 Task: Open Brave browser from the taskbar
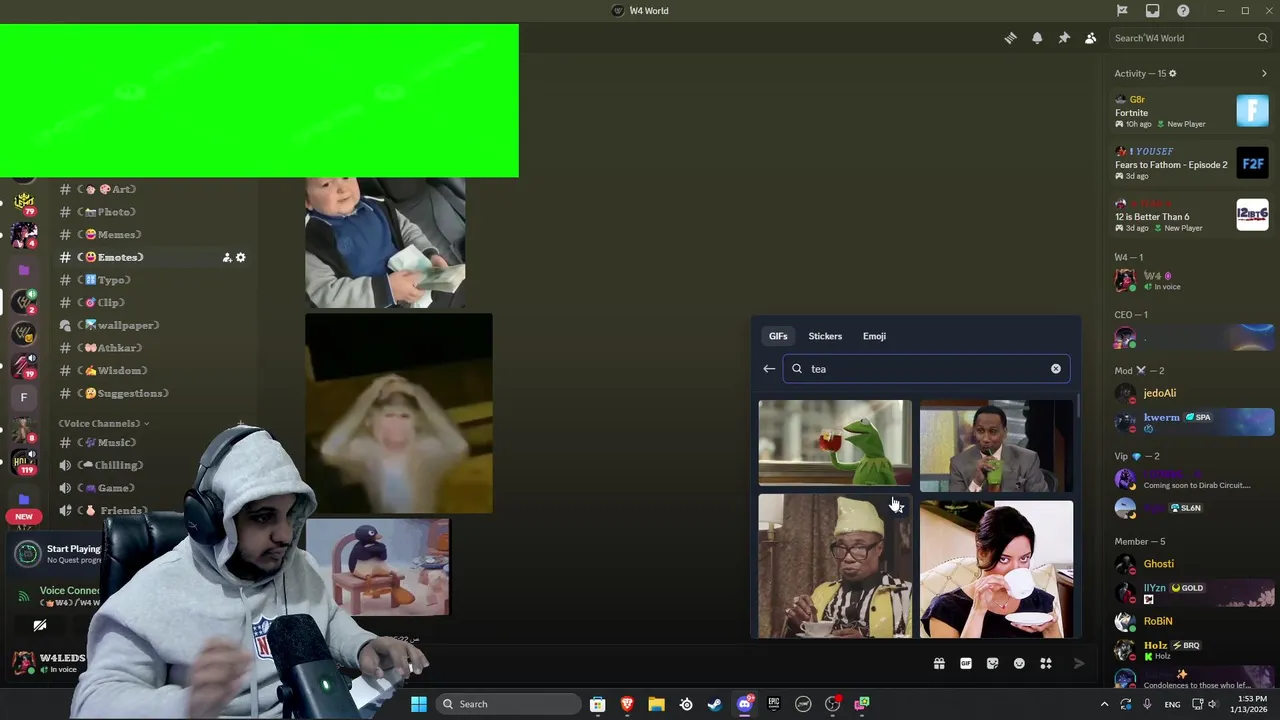coord(627,704)
